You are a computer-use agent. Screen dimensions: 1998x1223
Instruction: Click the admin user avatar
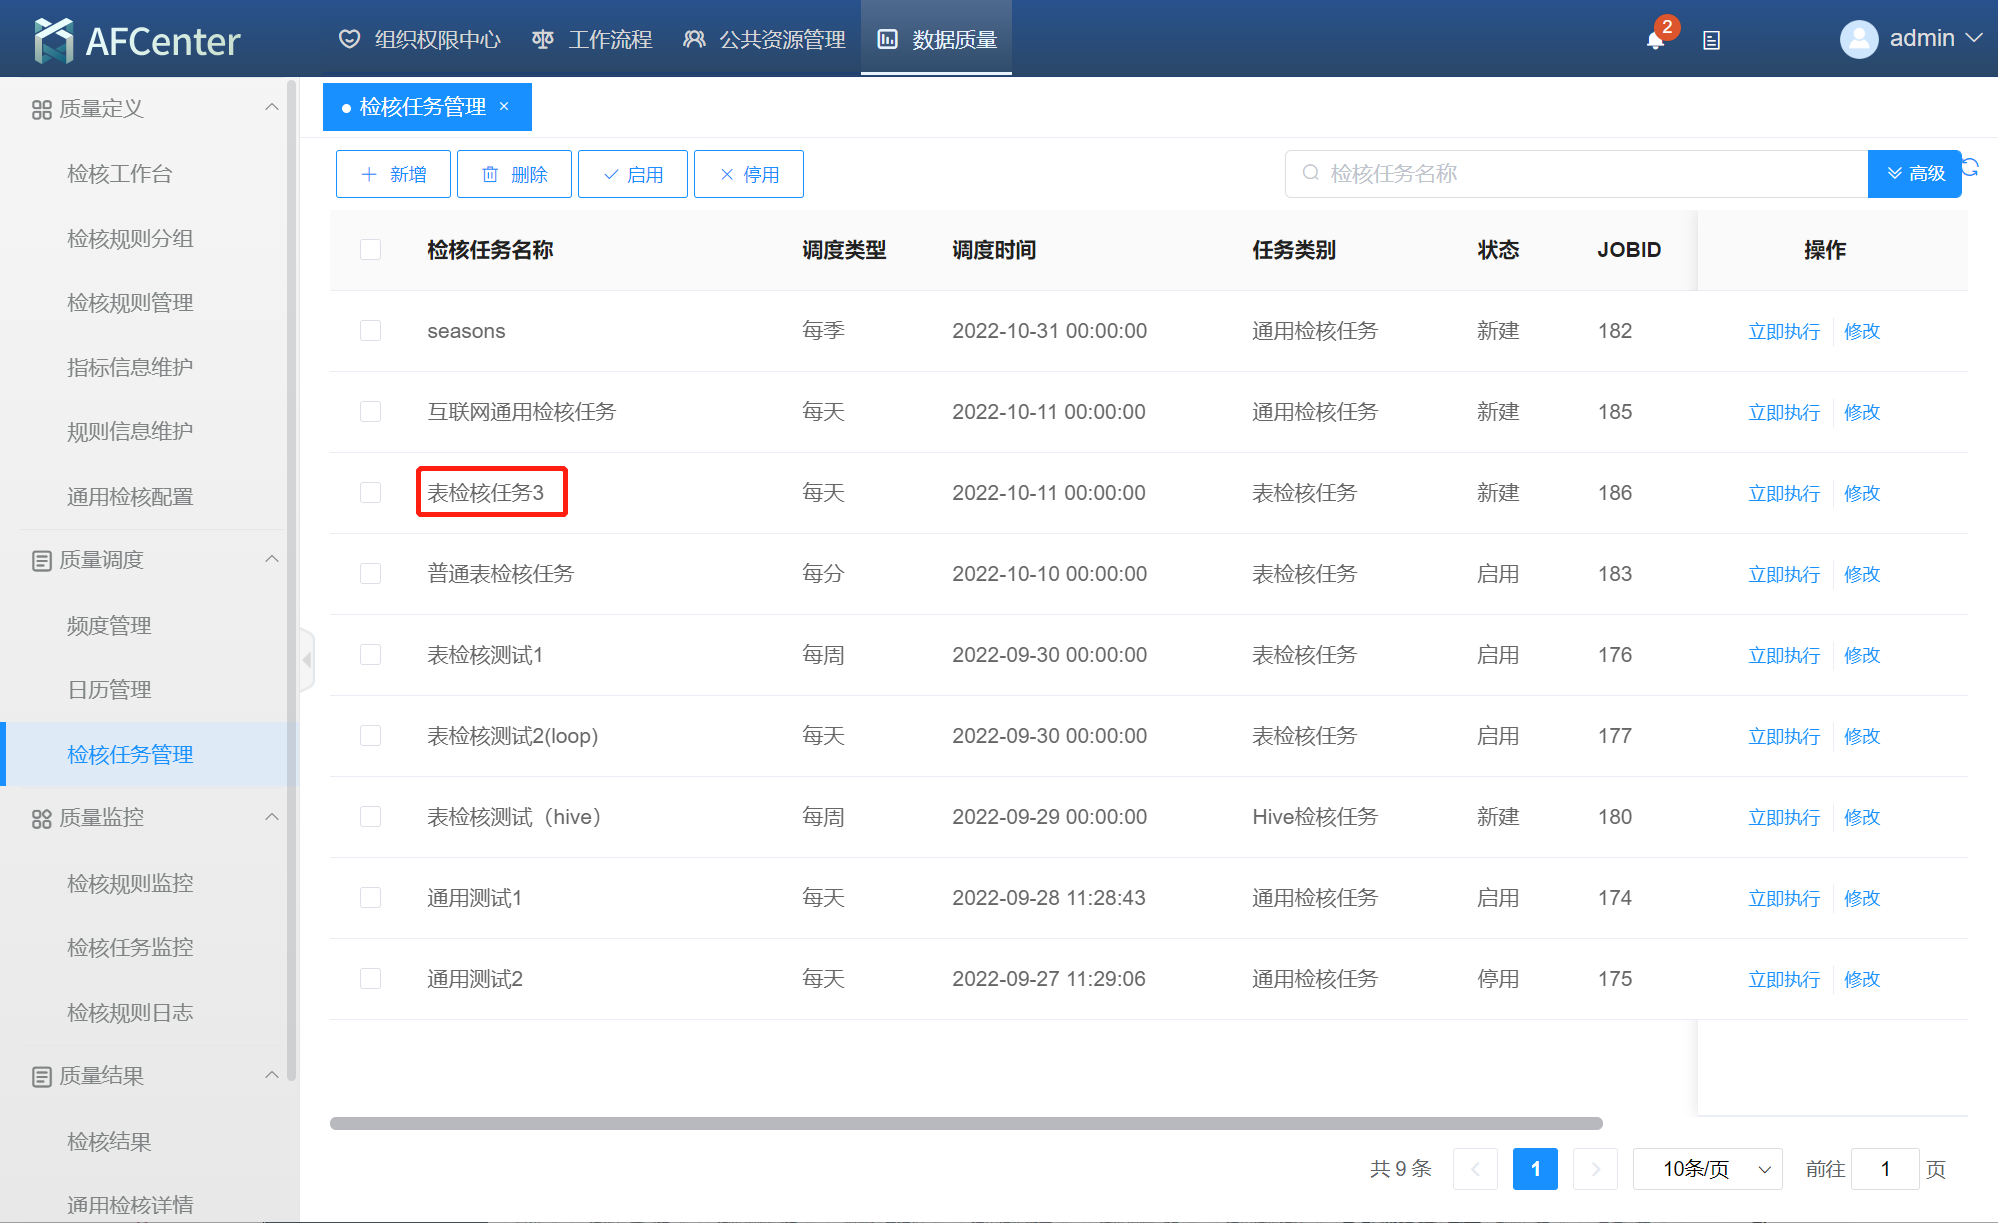[1858, 40]
